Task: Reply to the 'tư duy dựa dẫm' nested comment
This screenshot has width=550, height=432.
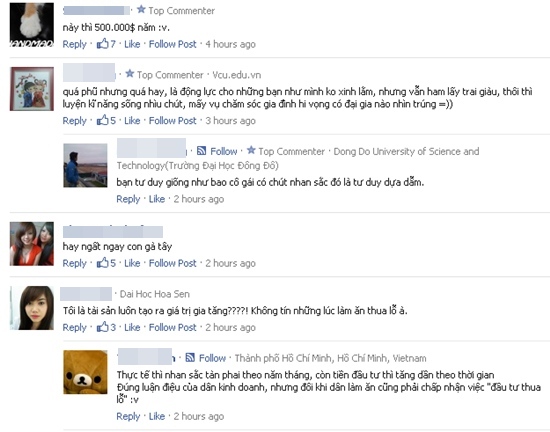Action: (128, 199)
